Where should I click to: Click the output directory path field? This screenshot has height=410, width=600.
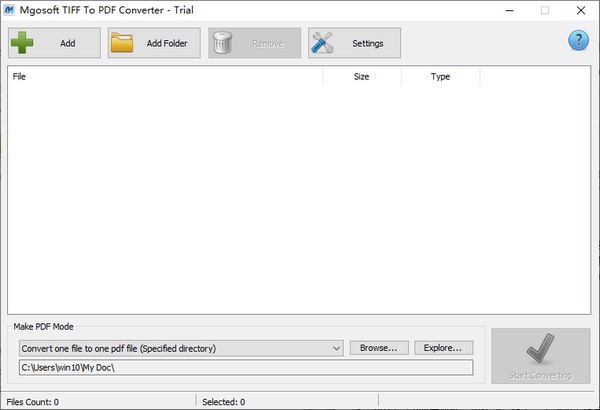(x=246, y=368)
